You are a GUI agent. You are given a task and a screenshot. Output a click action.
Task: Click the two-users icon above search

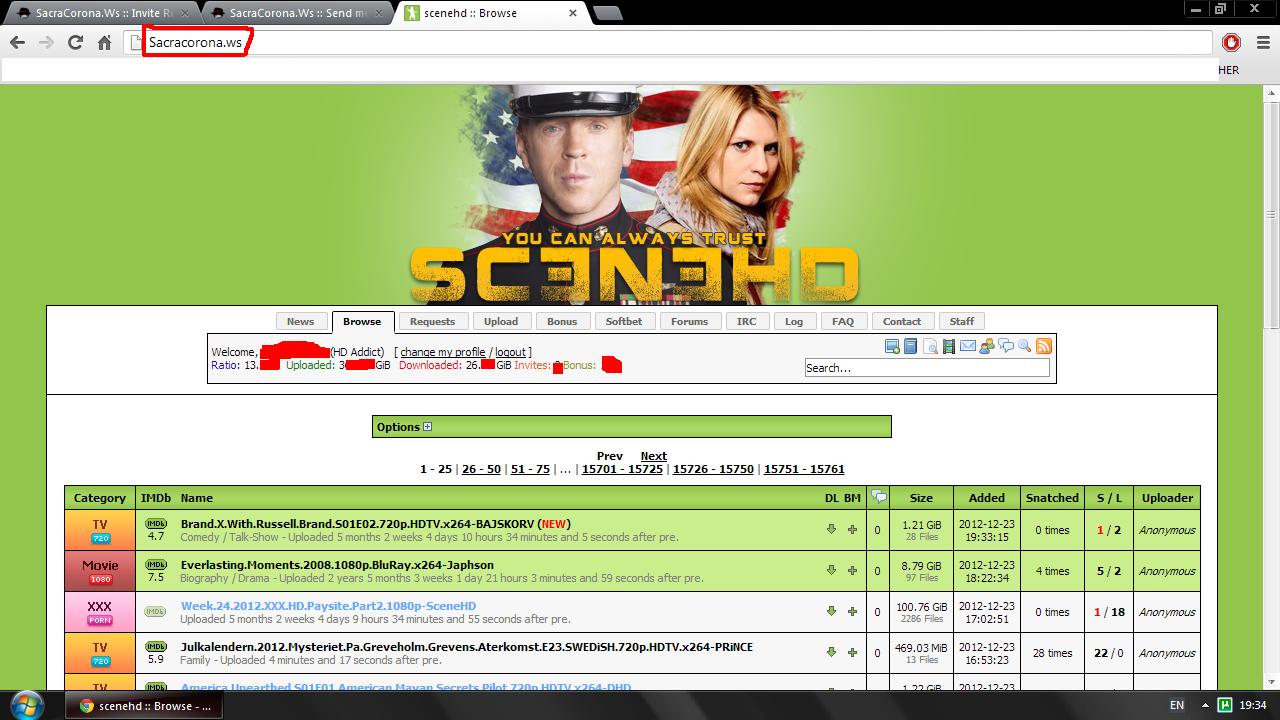[x=987, y=346]
